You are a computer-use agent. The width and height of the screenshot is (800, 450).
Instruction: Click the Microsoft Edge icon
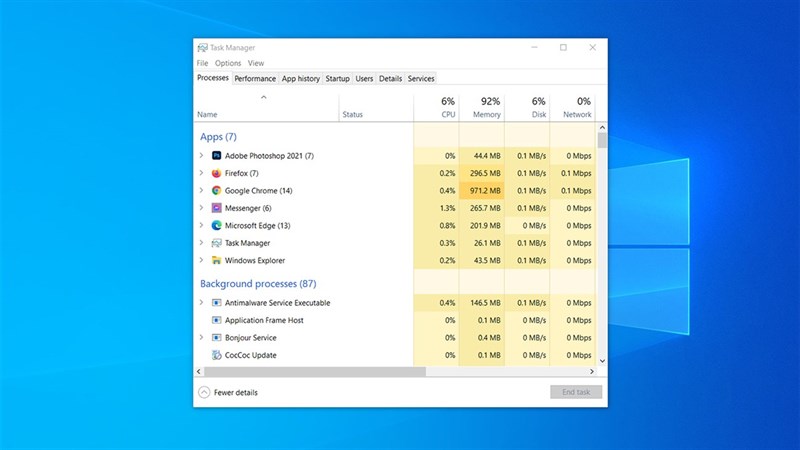click(x=216, y=225)
